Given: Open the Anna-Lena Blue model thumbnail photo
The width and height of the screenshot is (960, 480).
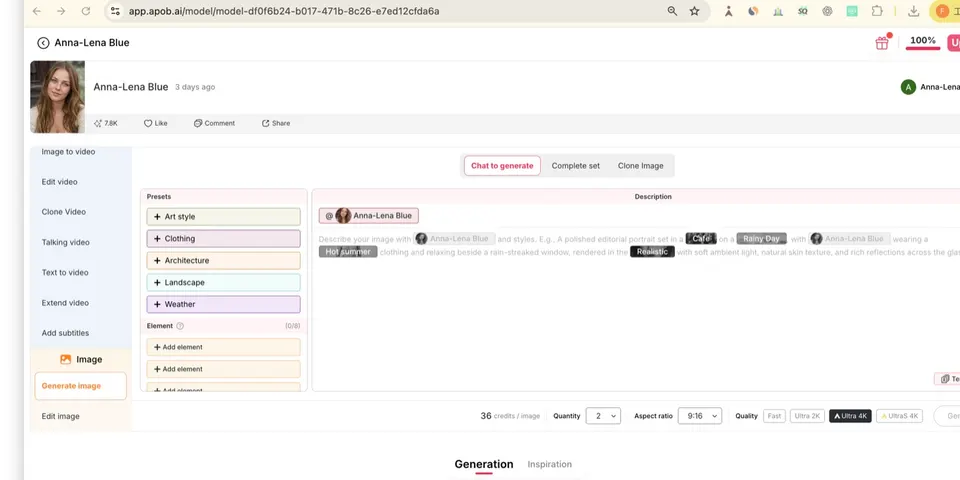Looking at the screenshot, I should [x=58, y=97].
